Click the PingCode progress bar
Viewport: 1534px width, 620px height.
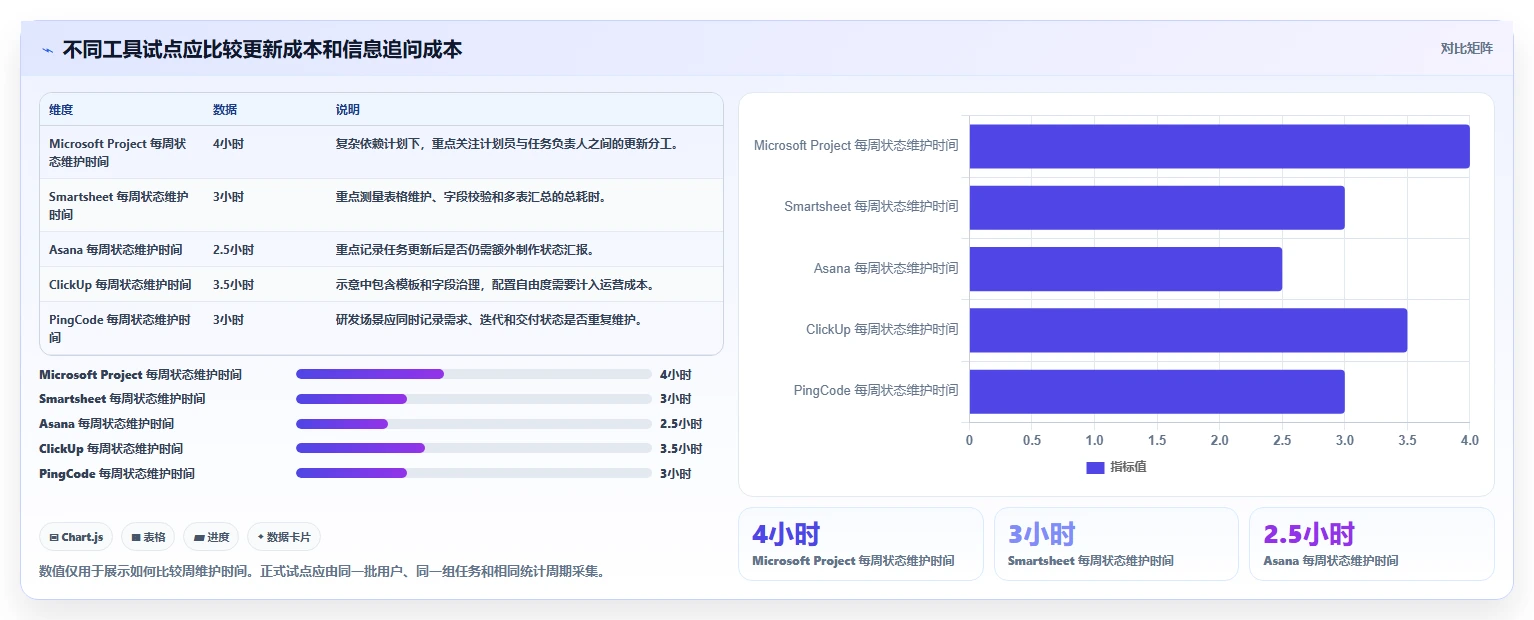(x=474, y=473)
